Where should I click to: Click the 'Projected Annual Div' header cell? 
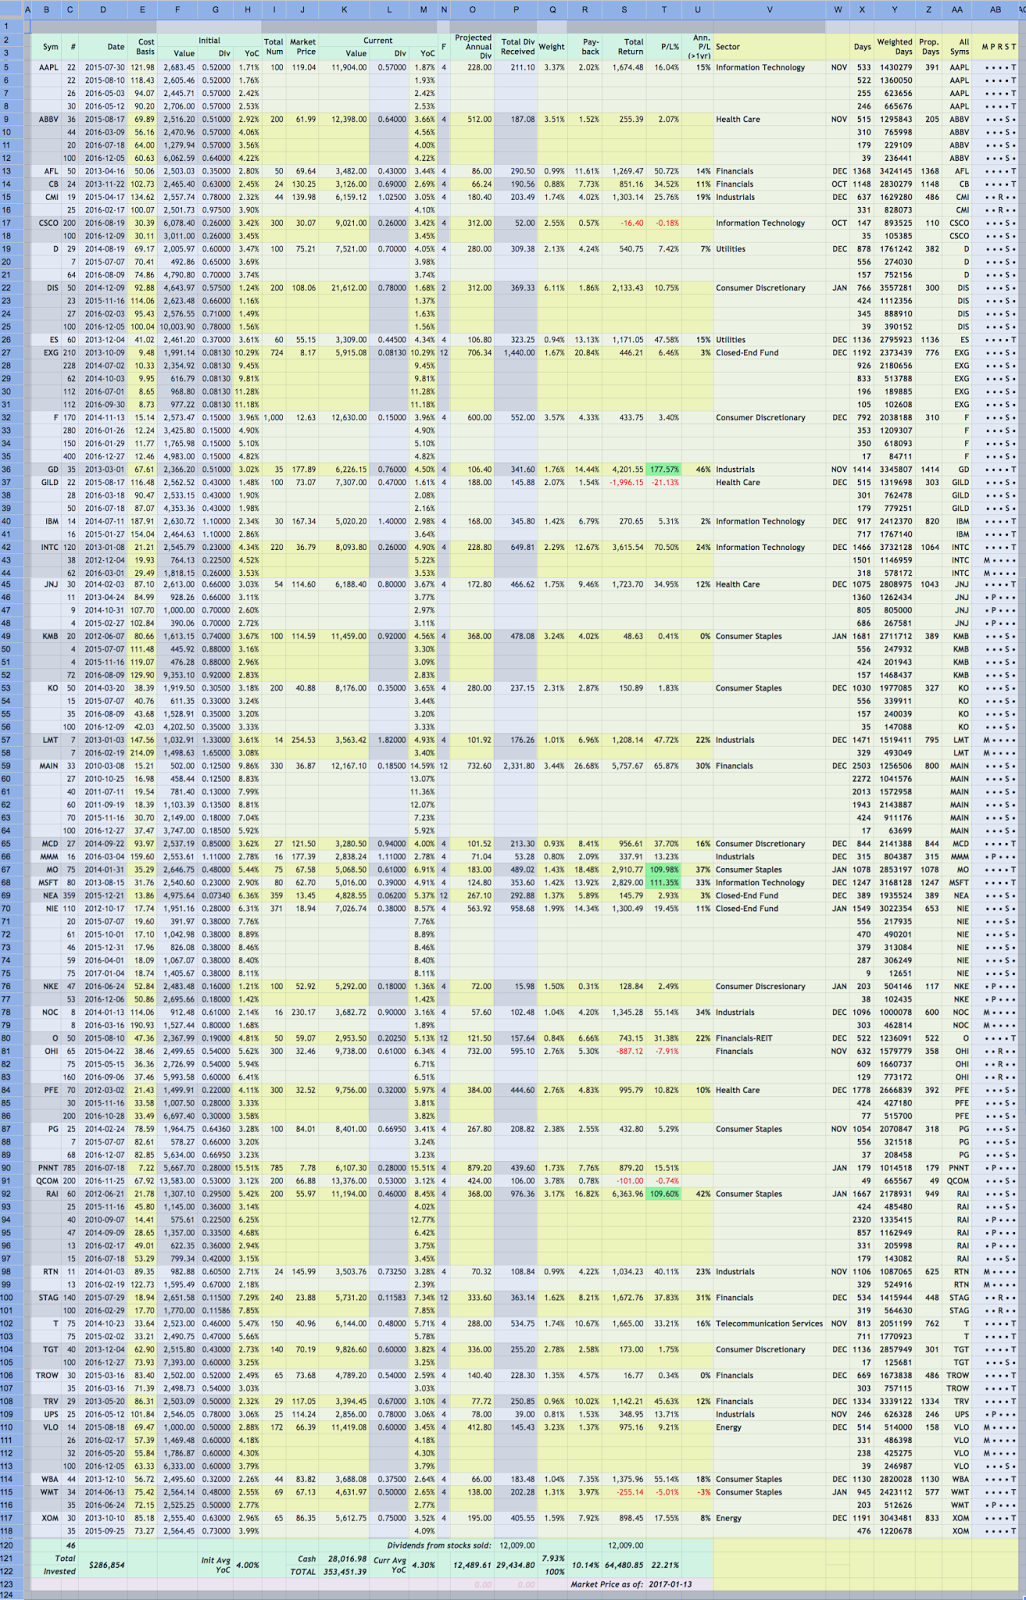point(472,47)
